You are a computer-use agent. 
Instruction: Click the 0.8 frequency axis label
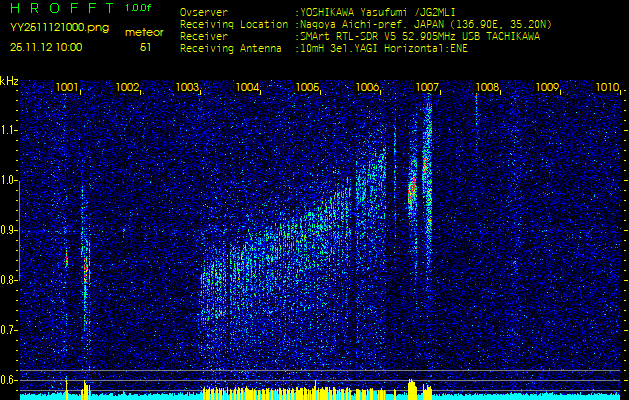click(x=7, y=280)
